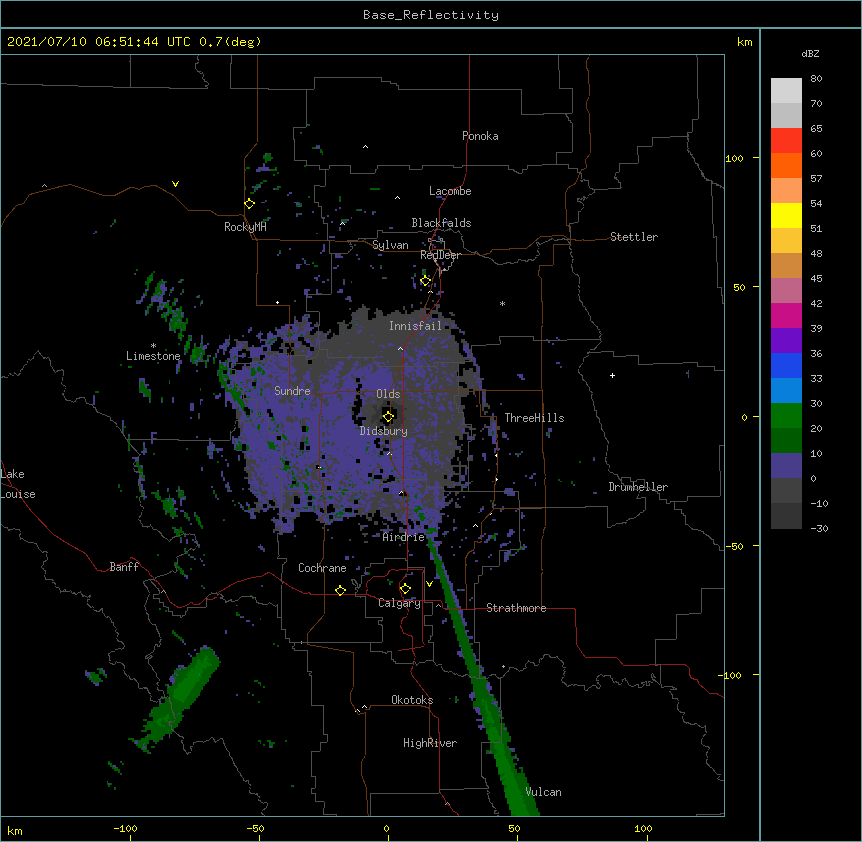Click the Cochrane label

[322, 568]
